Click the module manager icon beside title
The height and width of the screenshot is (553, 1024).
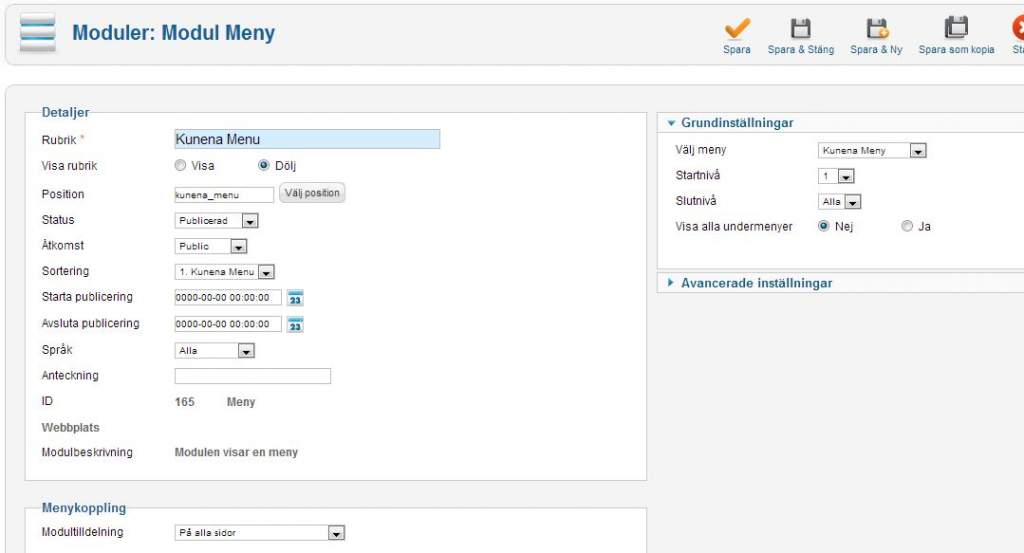pyautogui.click(x=38, y=33)
